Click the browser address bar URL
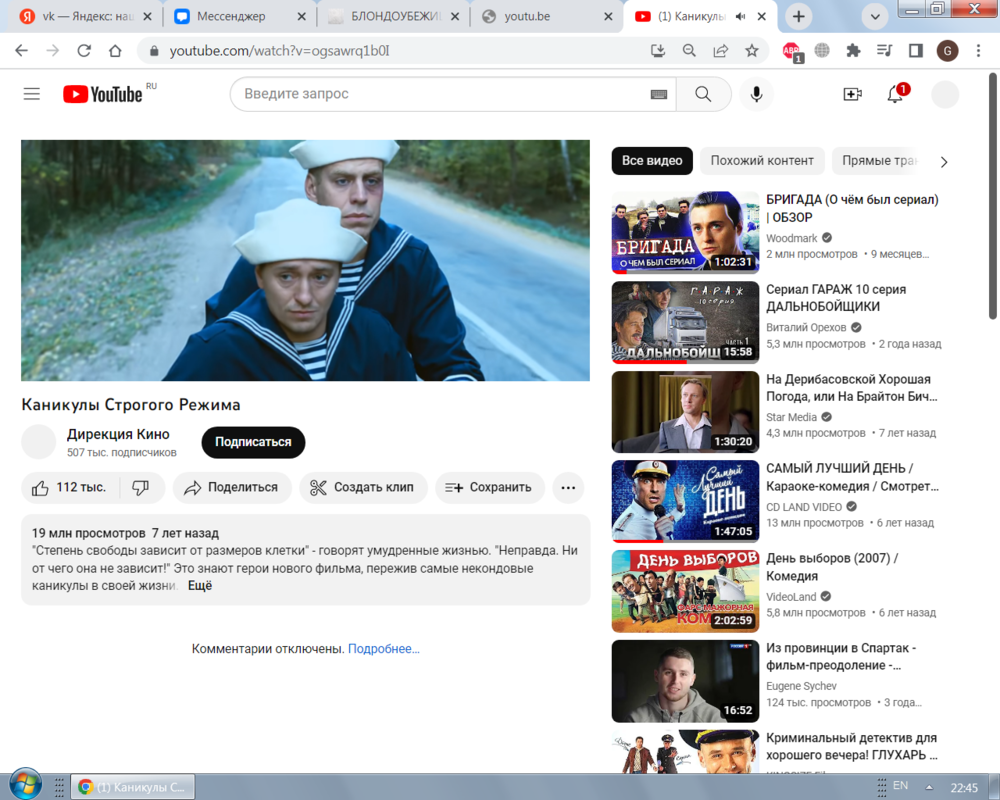1000x800 pixels. pos(279,51)
